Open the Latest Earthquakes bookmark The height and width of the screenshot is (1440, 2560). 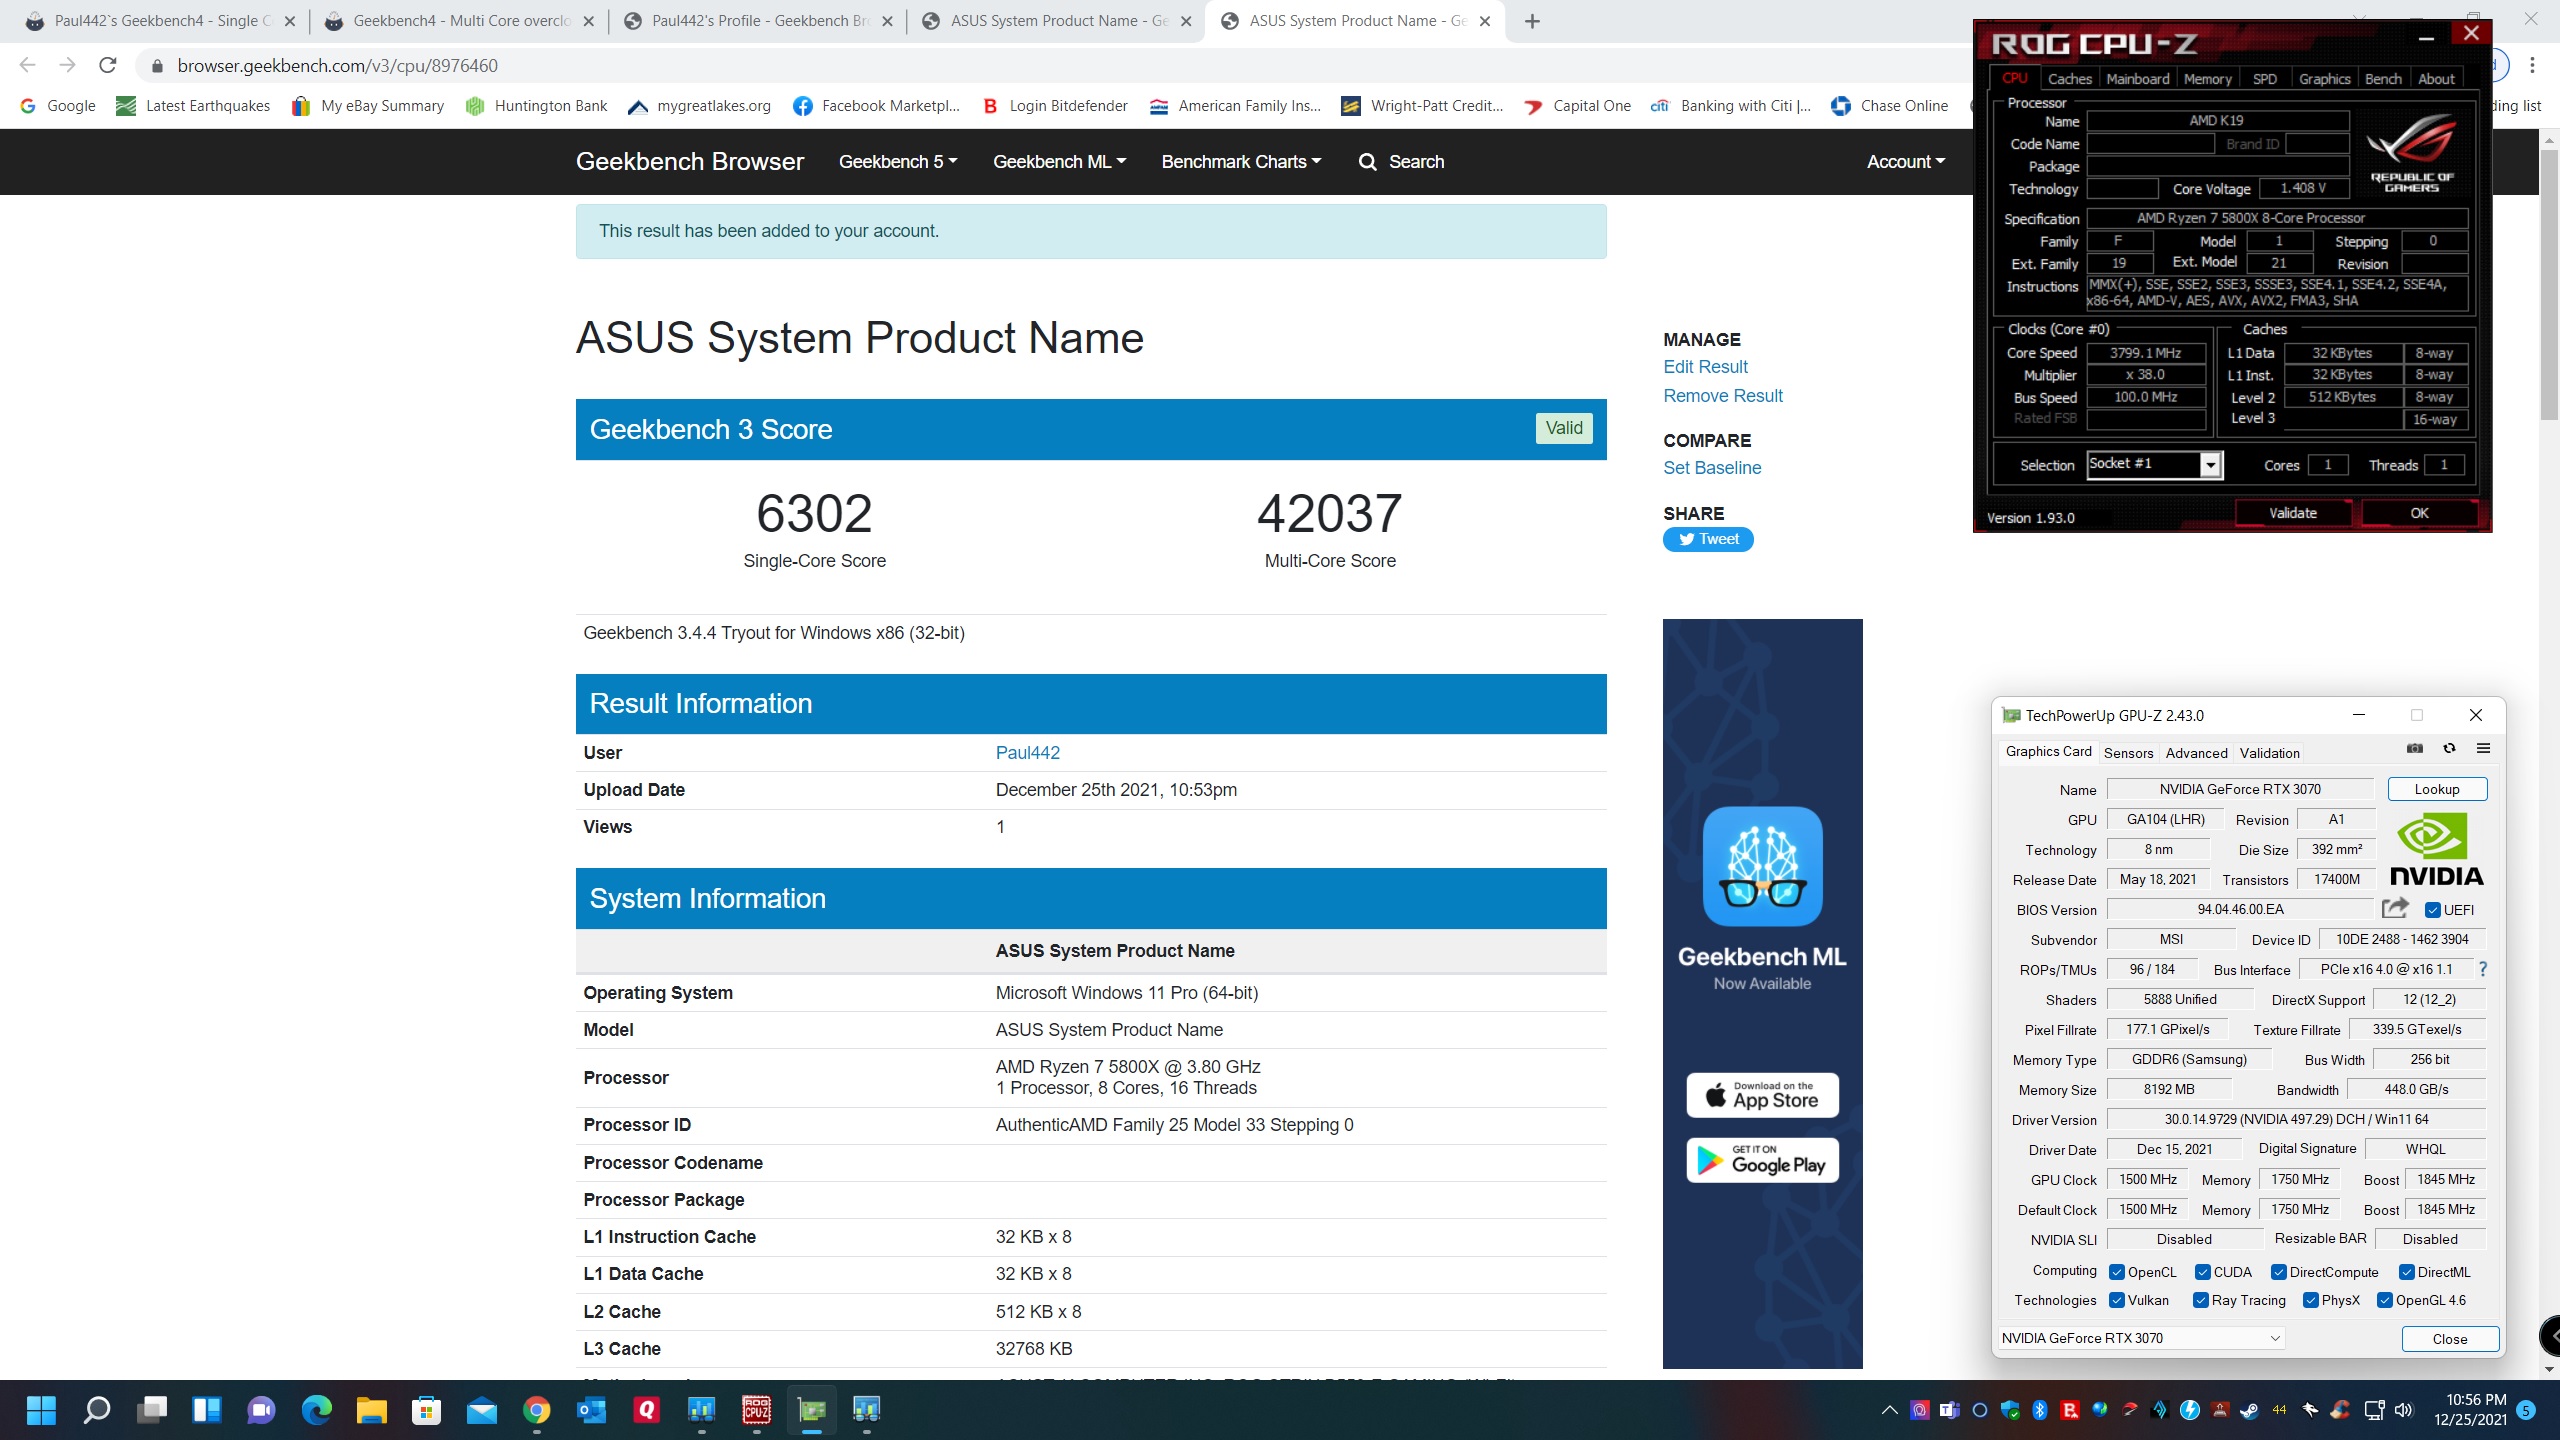193,106
